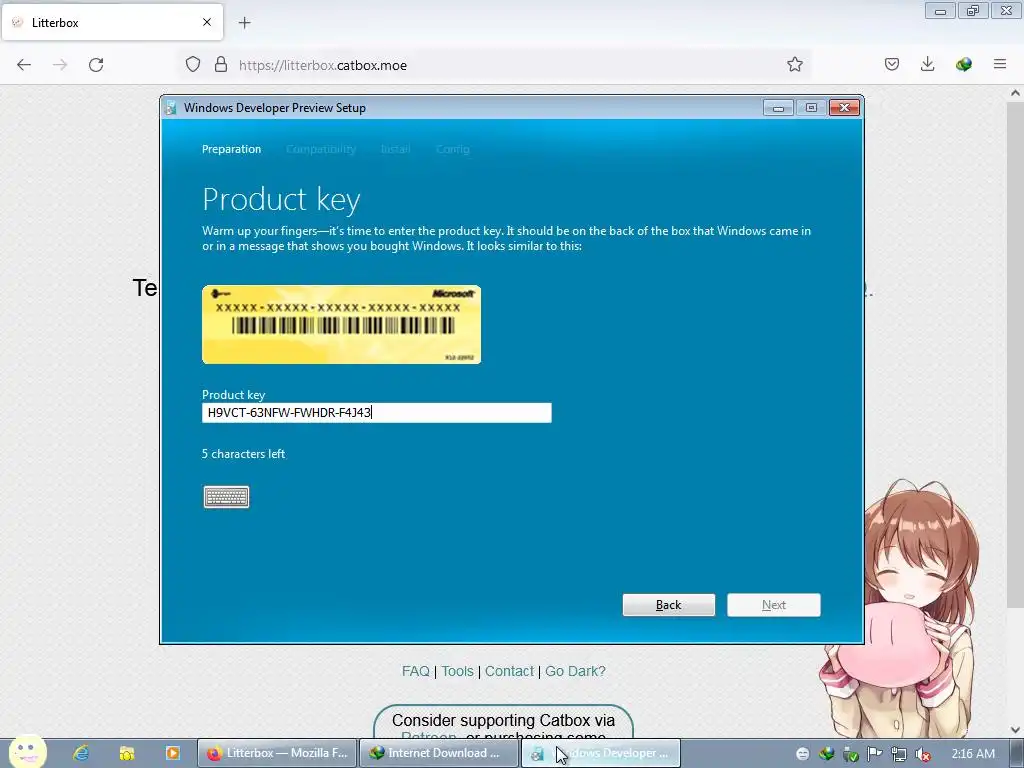The image size is (1024, 768).
Task: Switch to Internet Download Manager taskbar button
Action: [440, 753]
